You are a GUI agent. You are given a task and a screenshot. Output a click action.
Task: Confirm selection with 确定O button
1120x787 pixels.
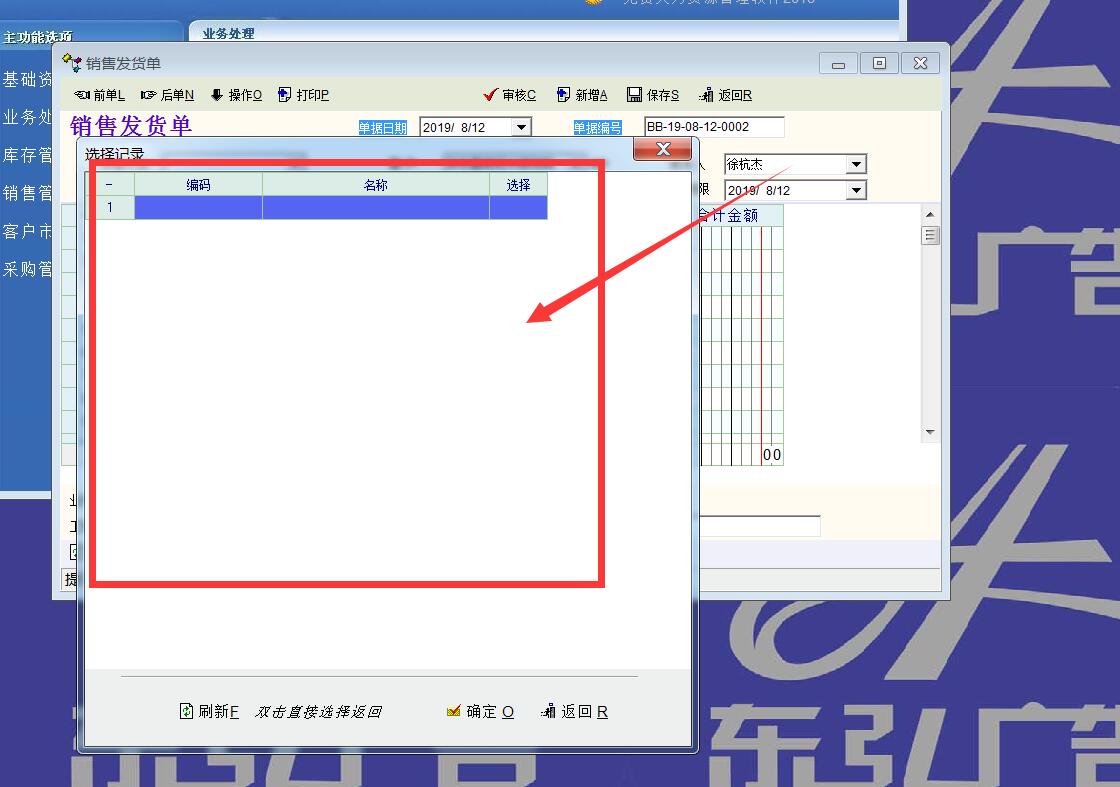[481, 711]
